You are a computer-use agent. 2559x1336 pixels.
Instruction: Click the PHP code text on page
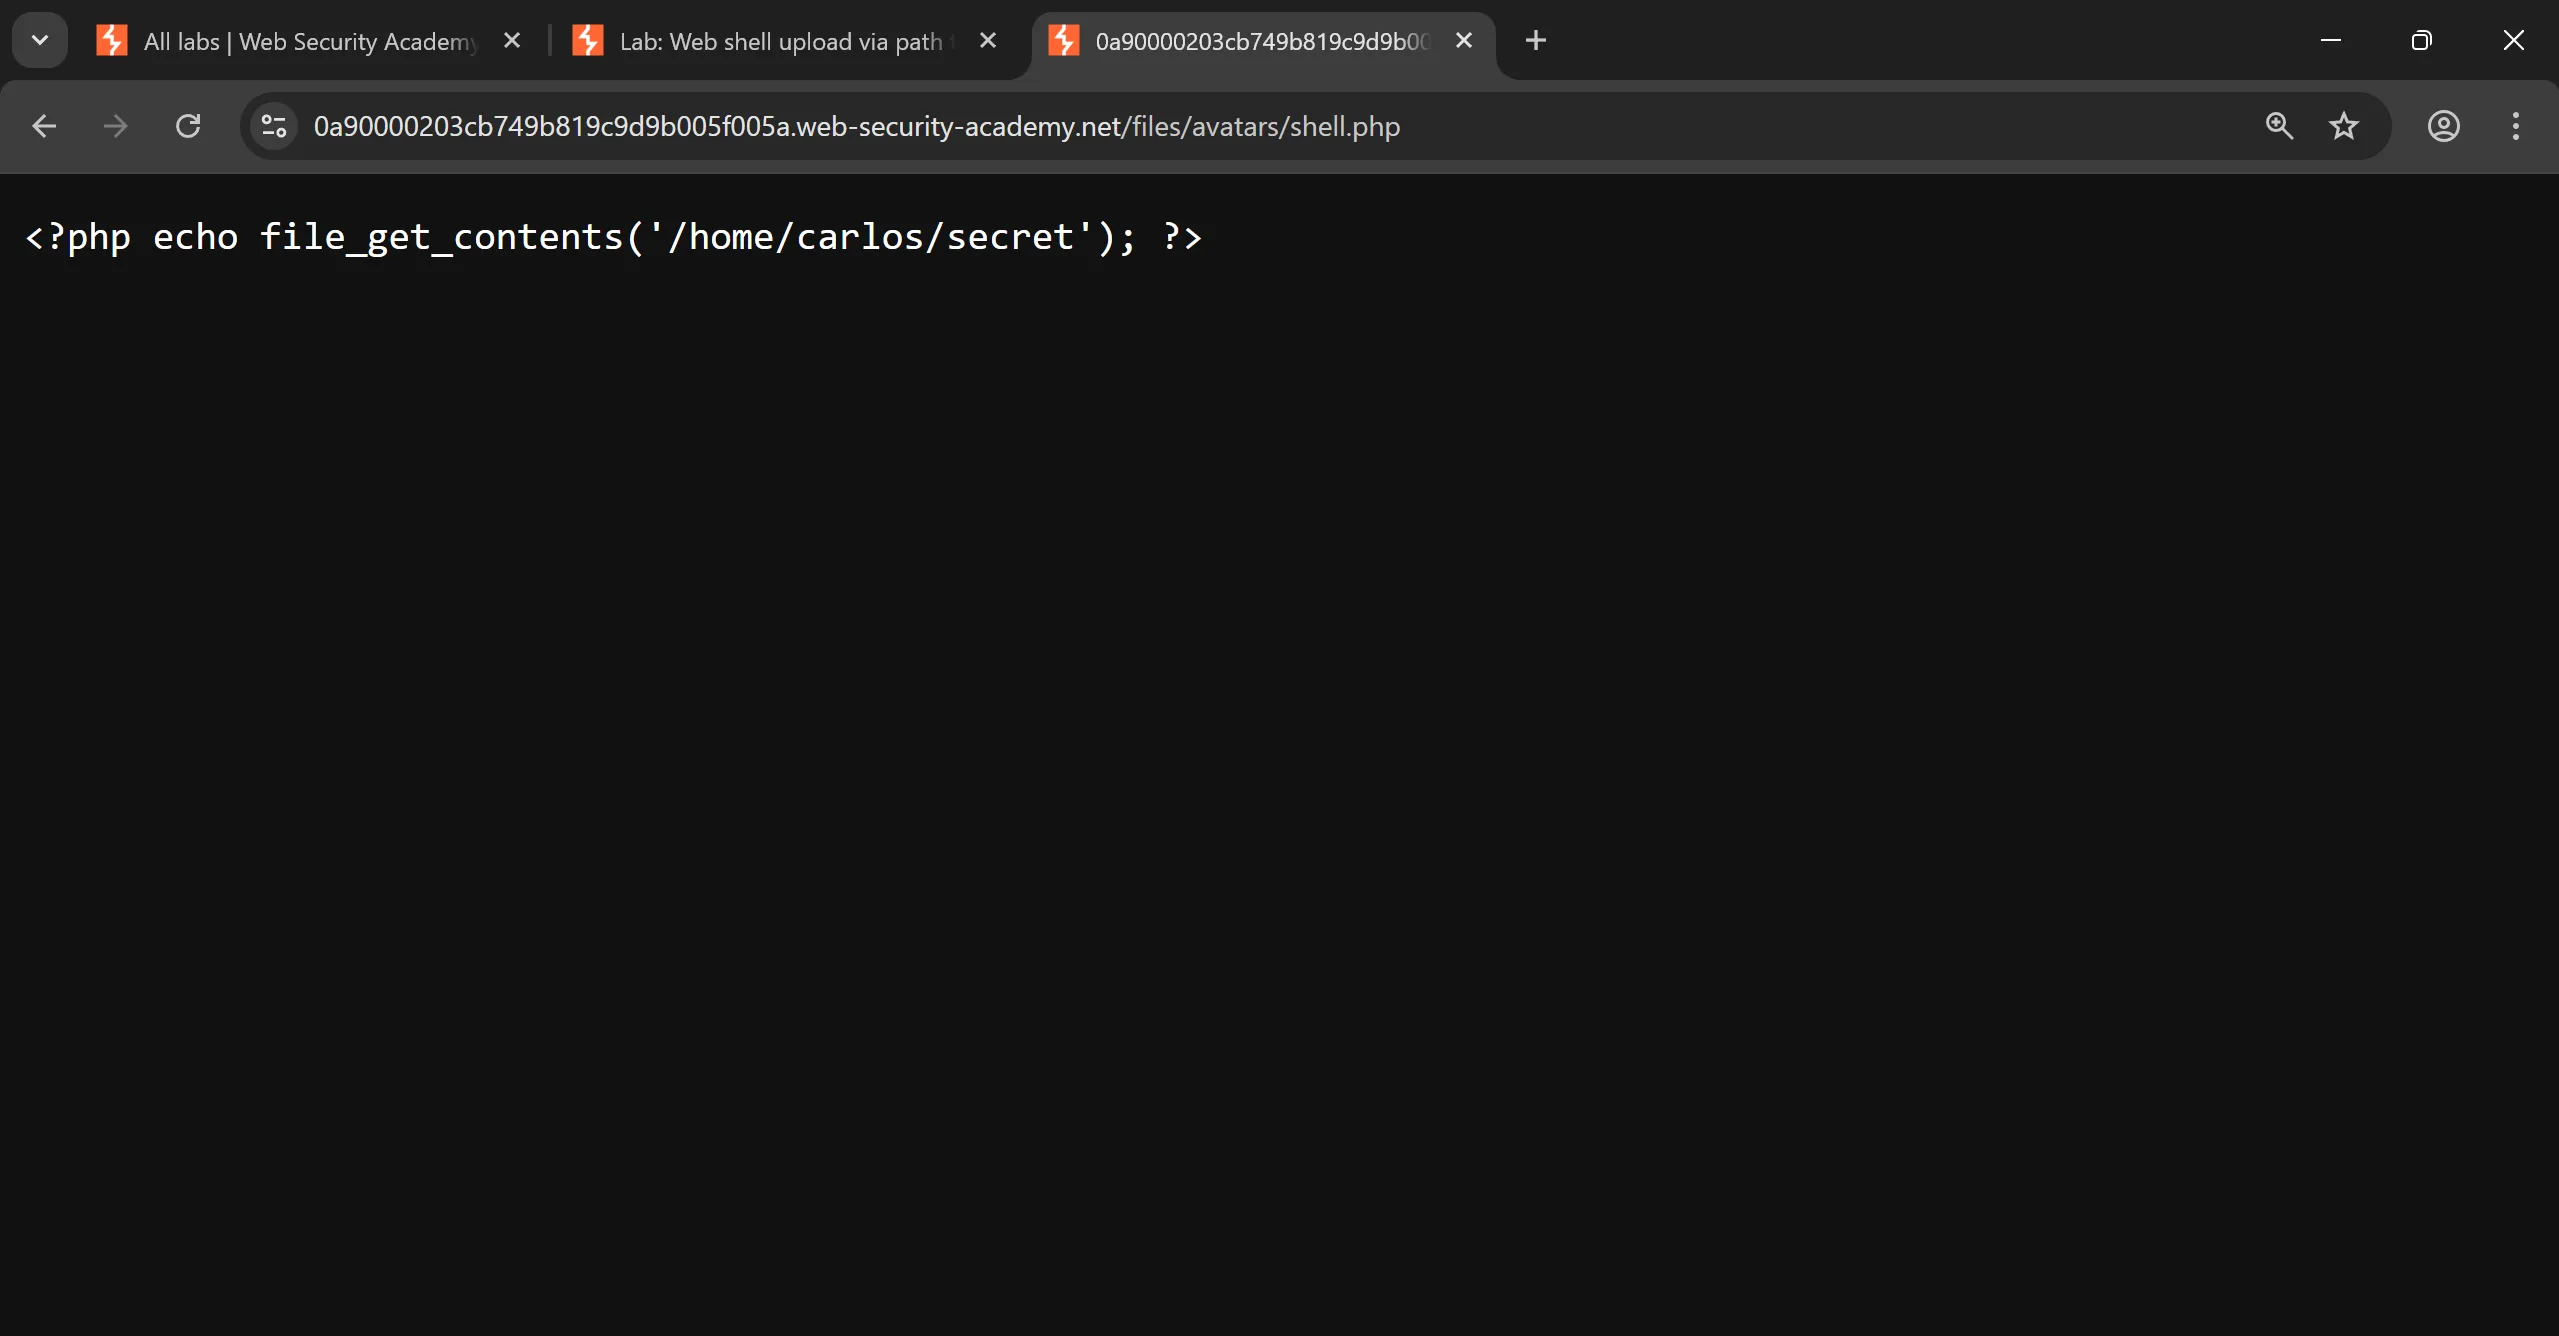click(x=612, y=237)
